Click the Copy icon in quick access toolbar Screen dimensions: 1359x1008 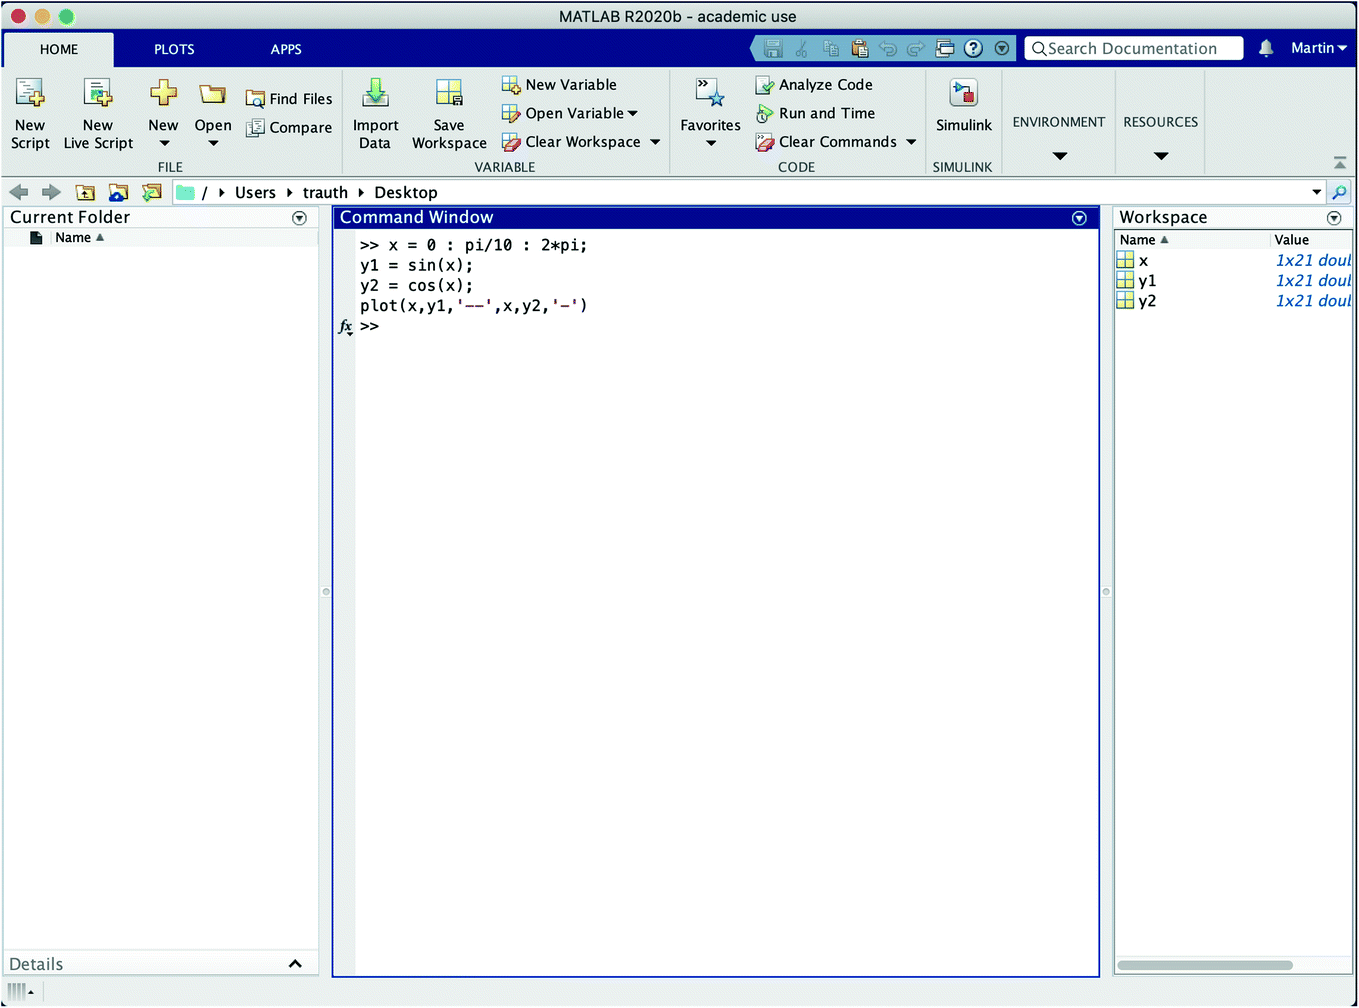[x=831, y=48]
